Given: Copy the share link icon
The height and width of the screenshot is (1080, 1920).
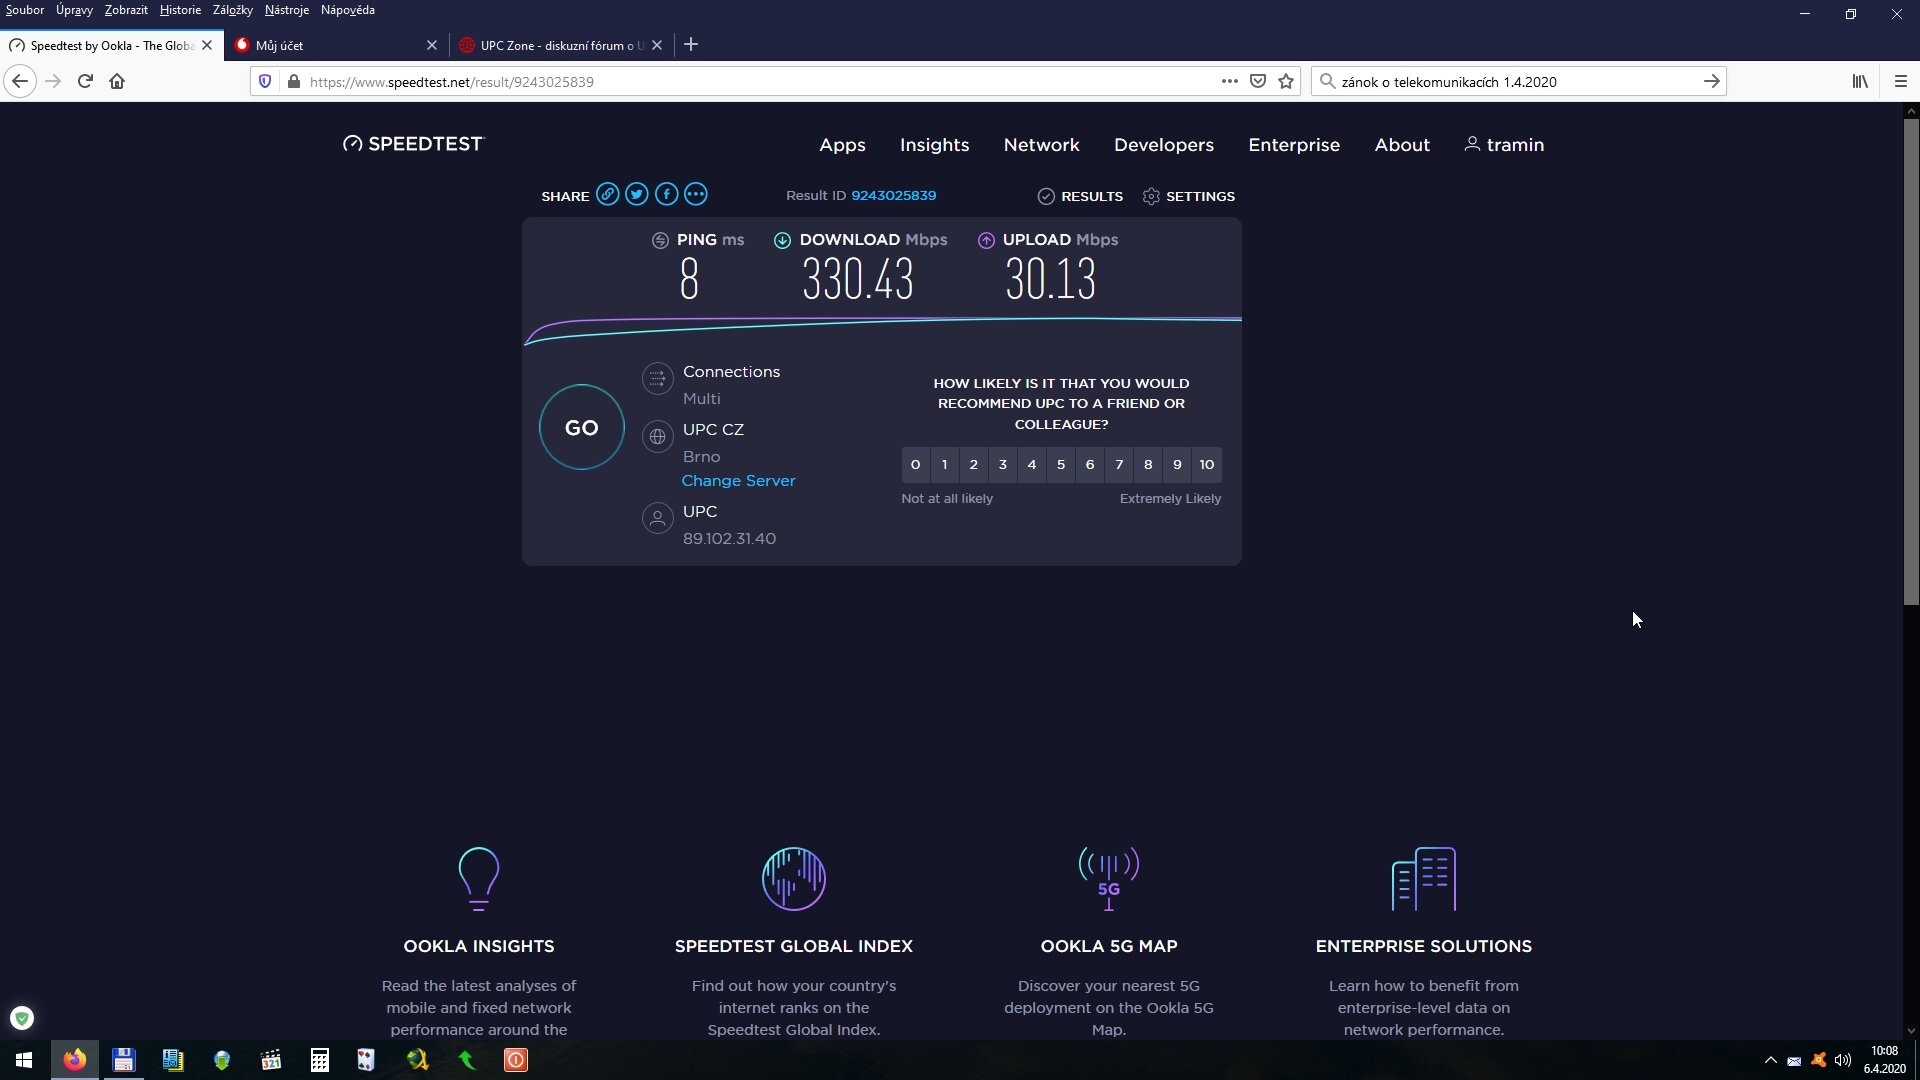Looking at the screenshot, I should (607, 194).
